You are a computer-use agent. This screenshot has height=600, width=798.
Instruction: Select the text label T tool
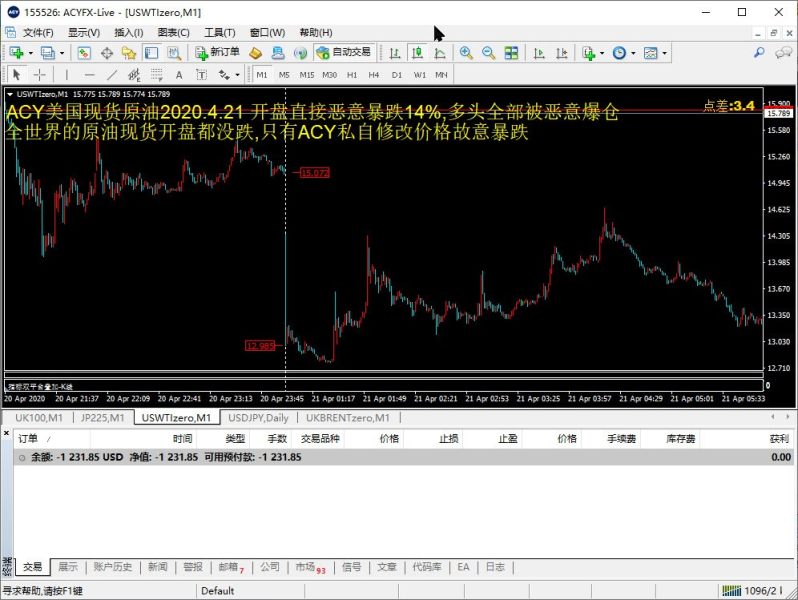click(202, 75)
